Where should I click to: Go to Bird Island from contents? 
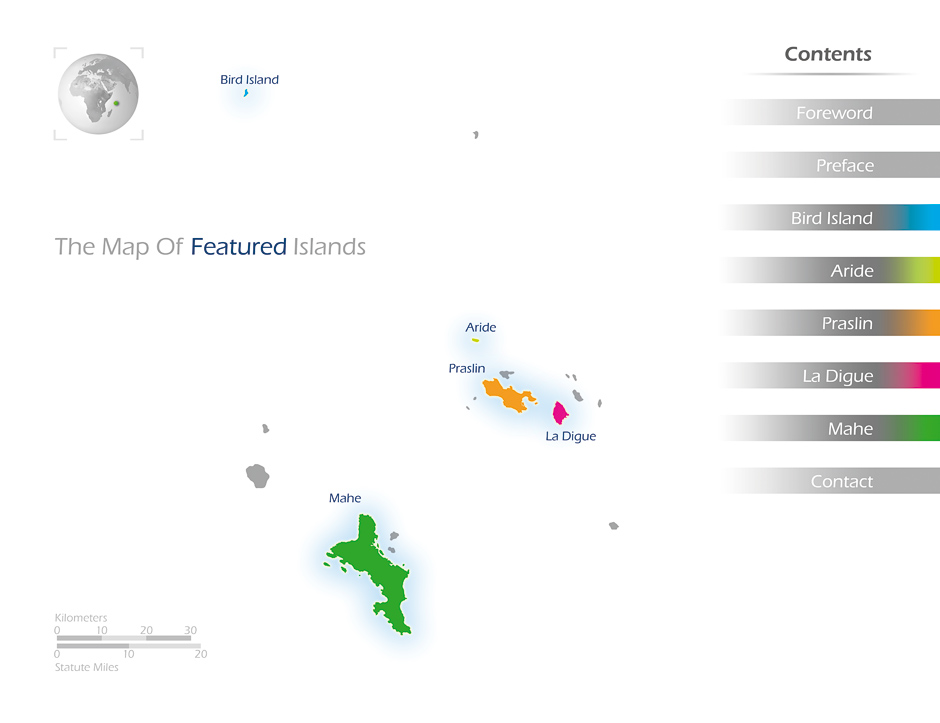[831, 218]
